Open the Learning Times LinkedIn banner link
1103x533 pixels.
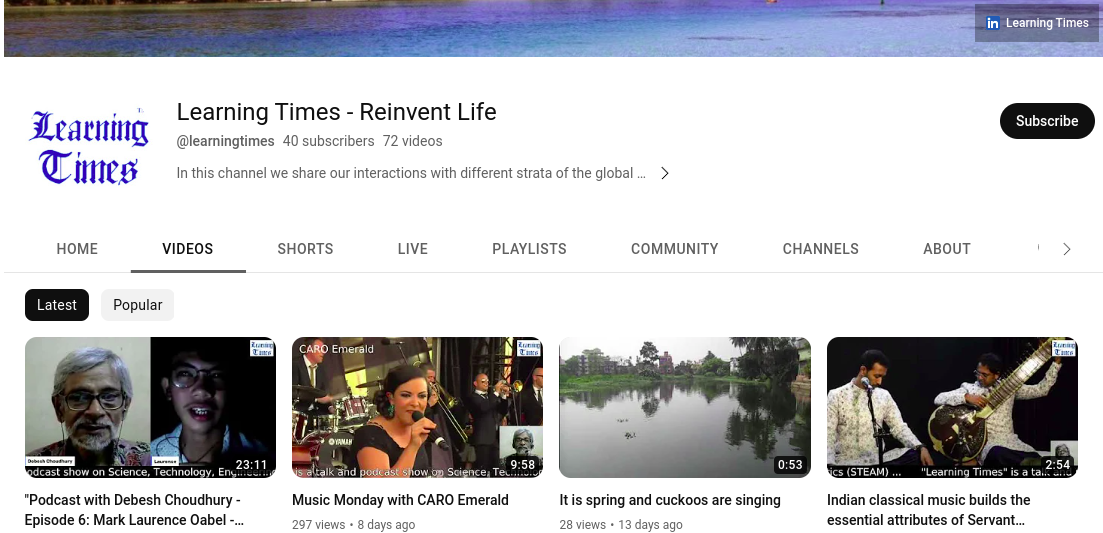[x=1036, y=23]
